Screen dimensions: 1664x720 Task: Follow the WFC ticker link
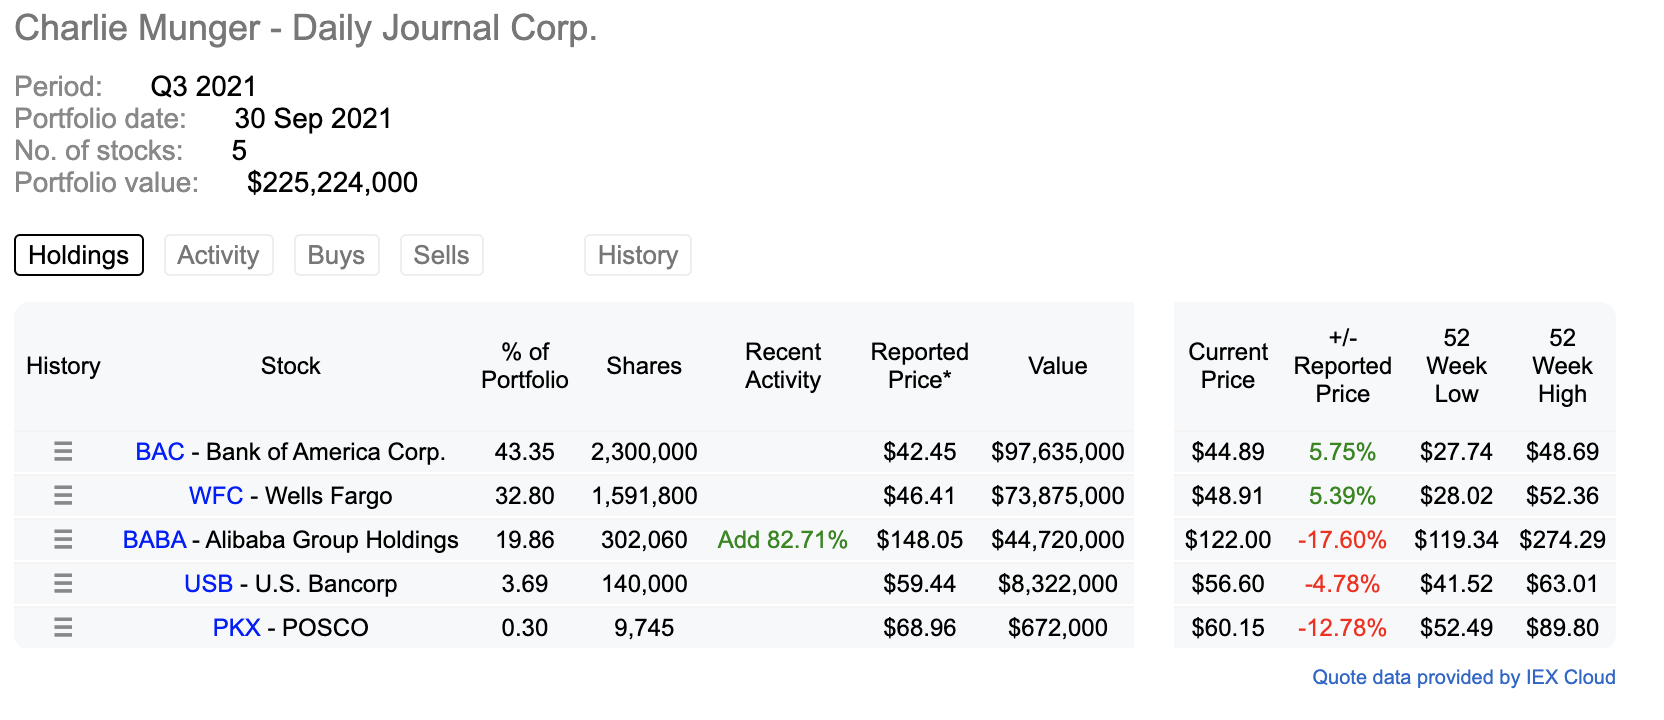216,496
